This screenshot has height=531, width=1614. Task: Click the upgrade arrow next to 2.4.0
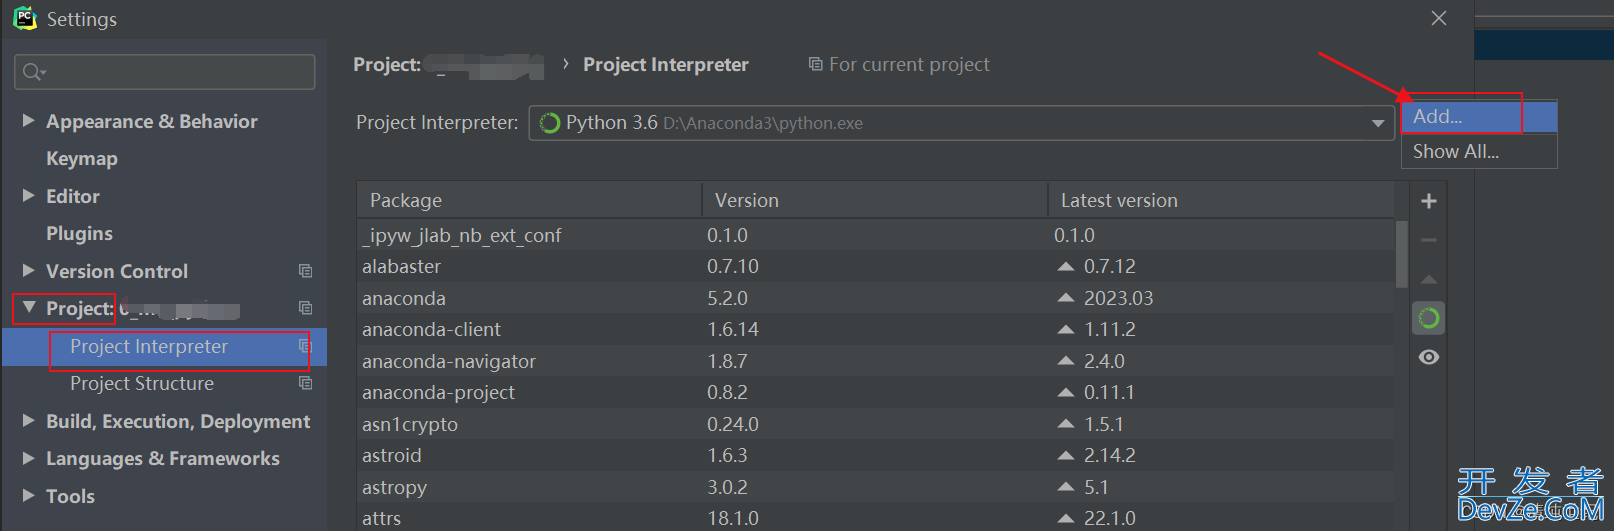(x=1066, y=361)
